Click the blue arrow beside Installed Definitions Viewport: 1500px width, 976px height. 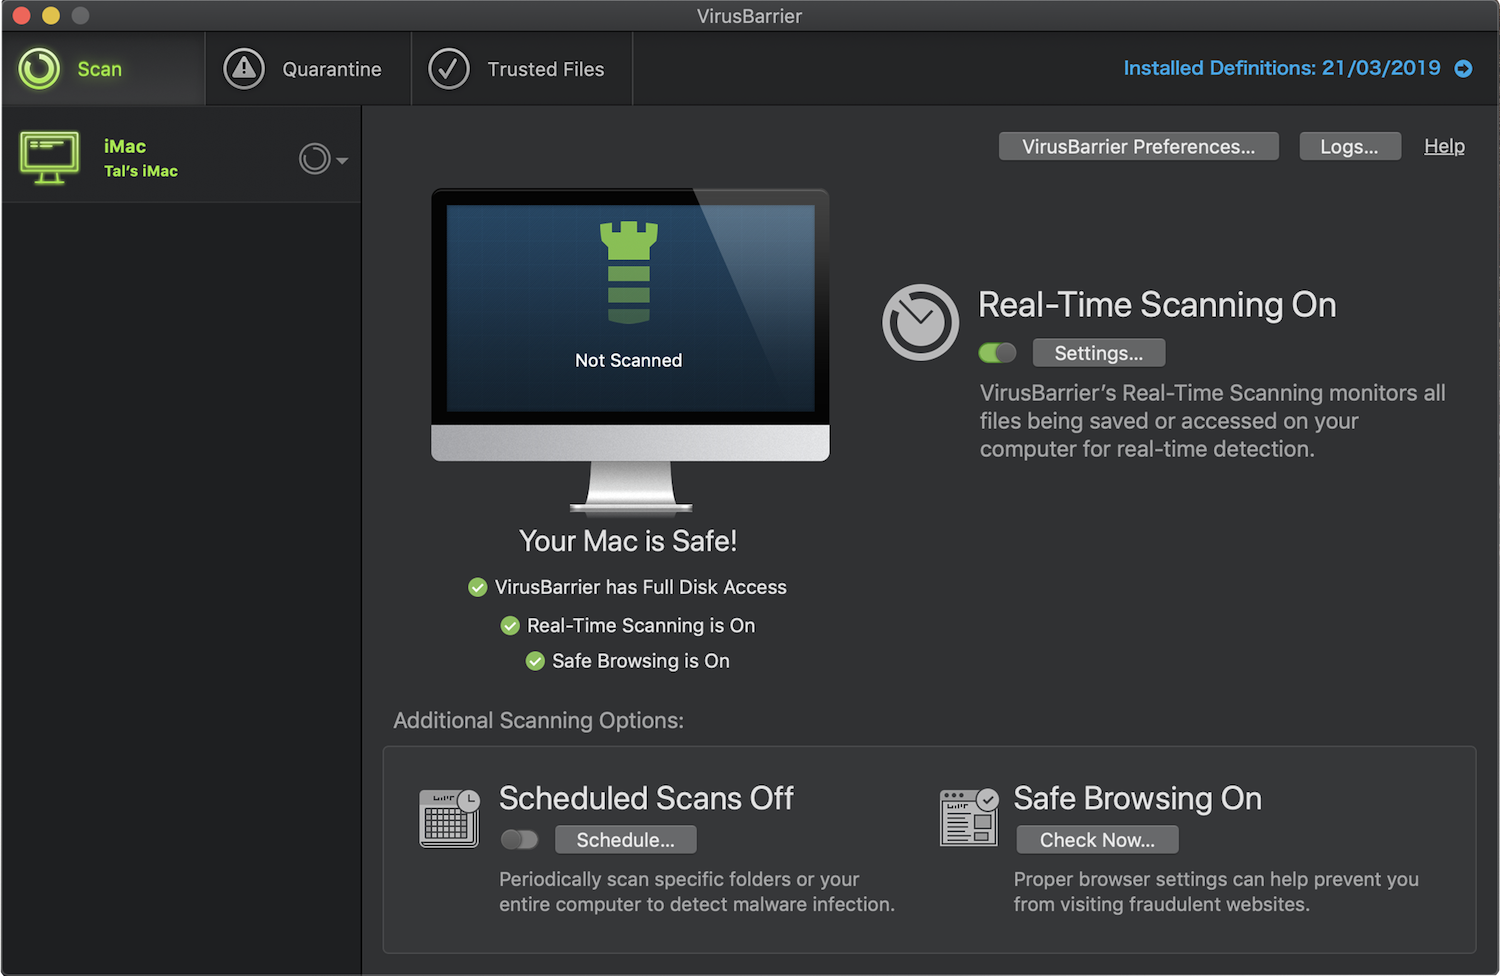coord(1463,68)
